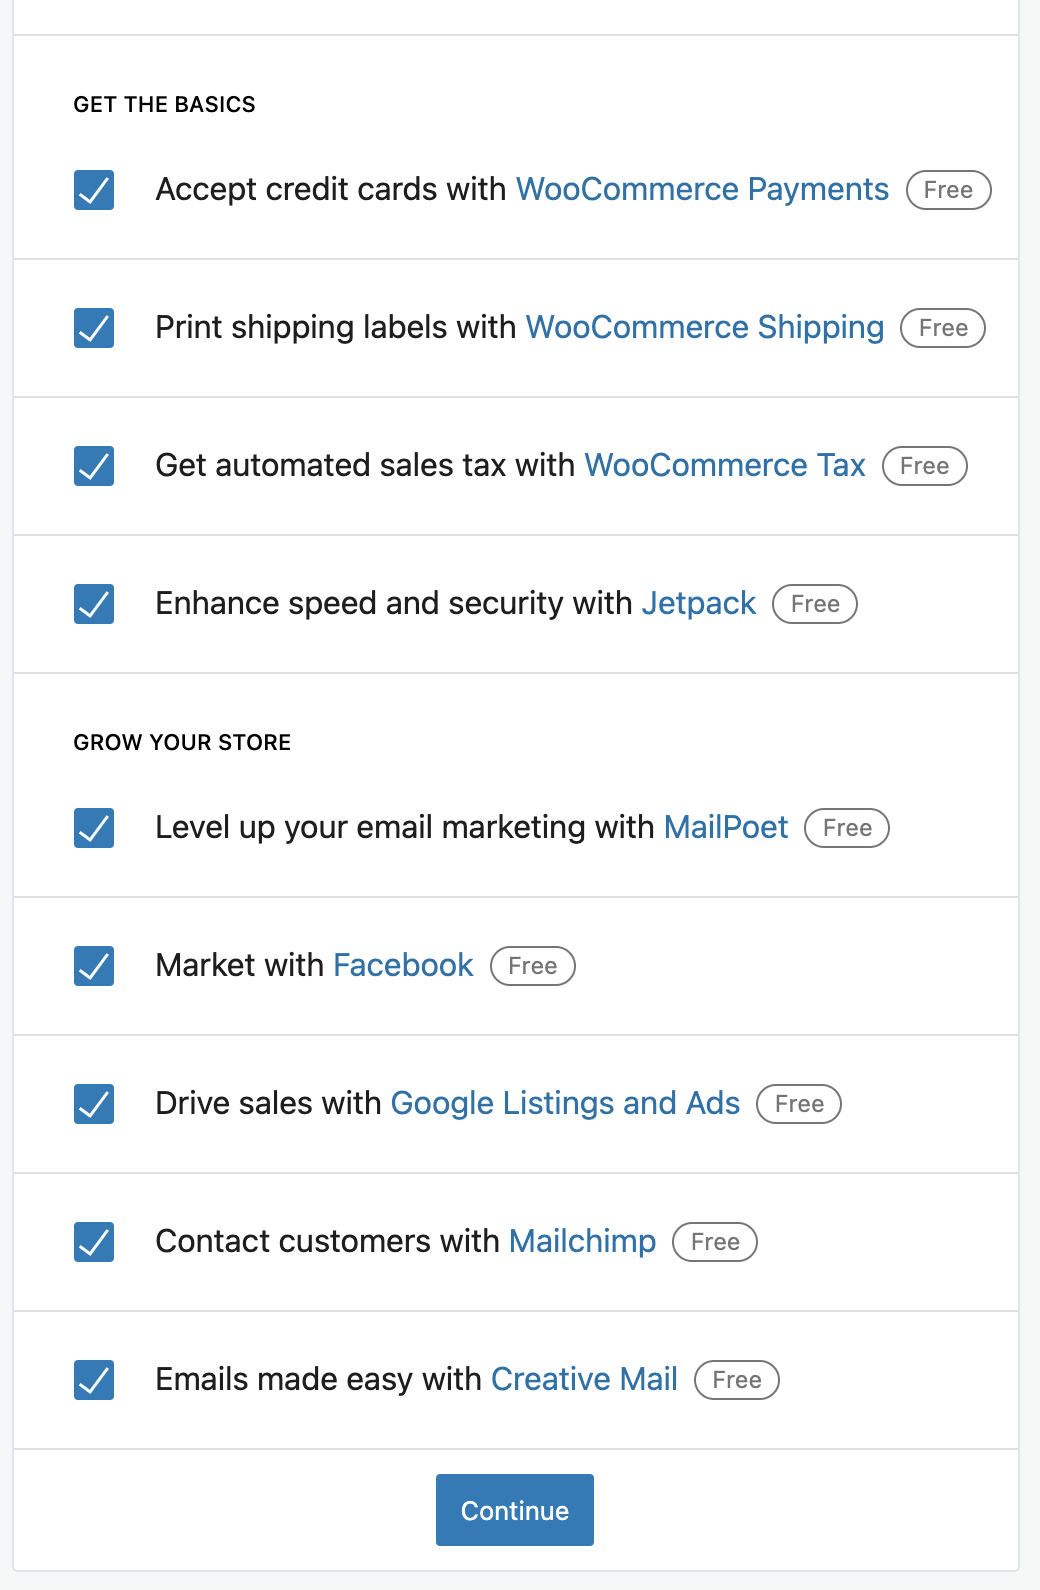The height and width of the screenshot is (1590, 1040).
Task: Click the text "Level up your email marketing with"
Action: point(405,827)
